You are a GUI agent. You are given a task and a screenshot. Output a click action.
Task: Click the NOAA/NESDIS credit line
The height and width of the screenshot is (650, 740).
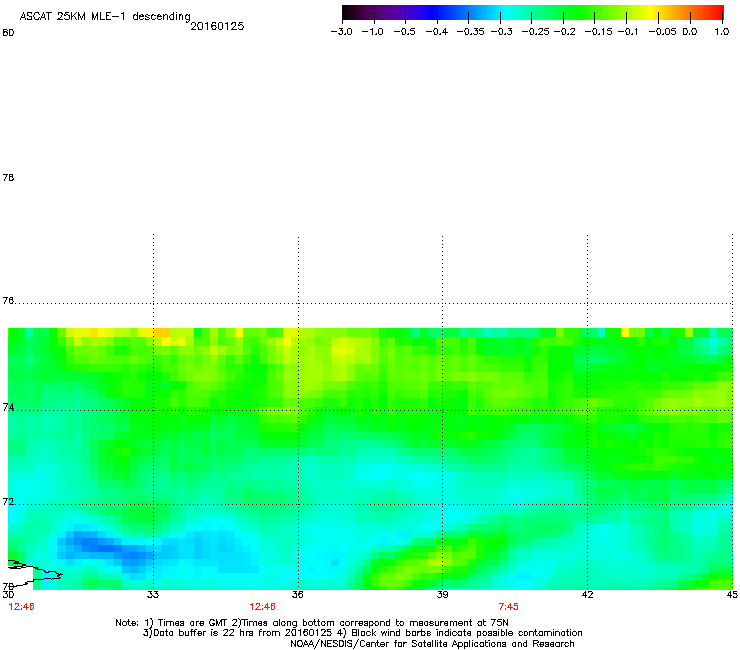pyautogui.click(x=432, y=644)
